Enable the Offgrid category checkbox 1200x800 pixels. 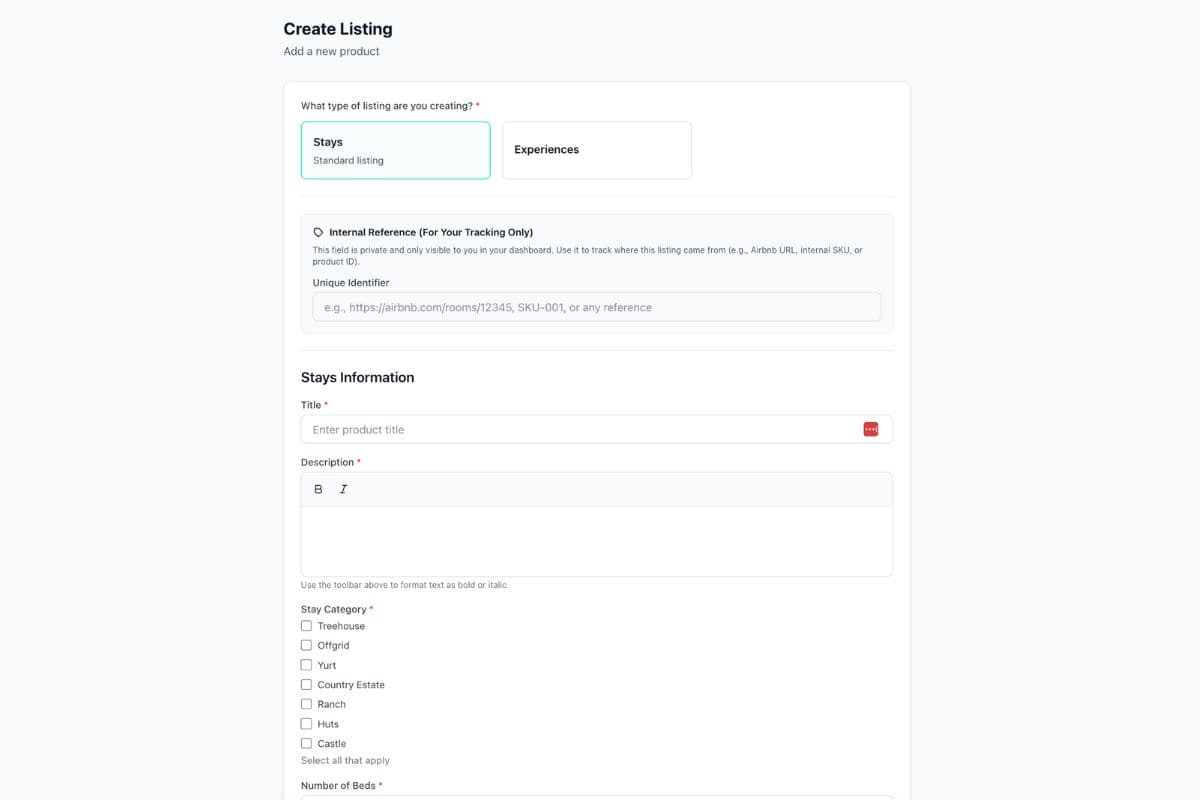tap(306, 645)
